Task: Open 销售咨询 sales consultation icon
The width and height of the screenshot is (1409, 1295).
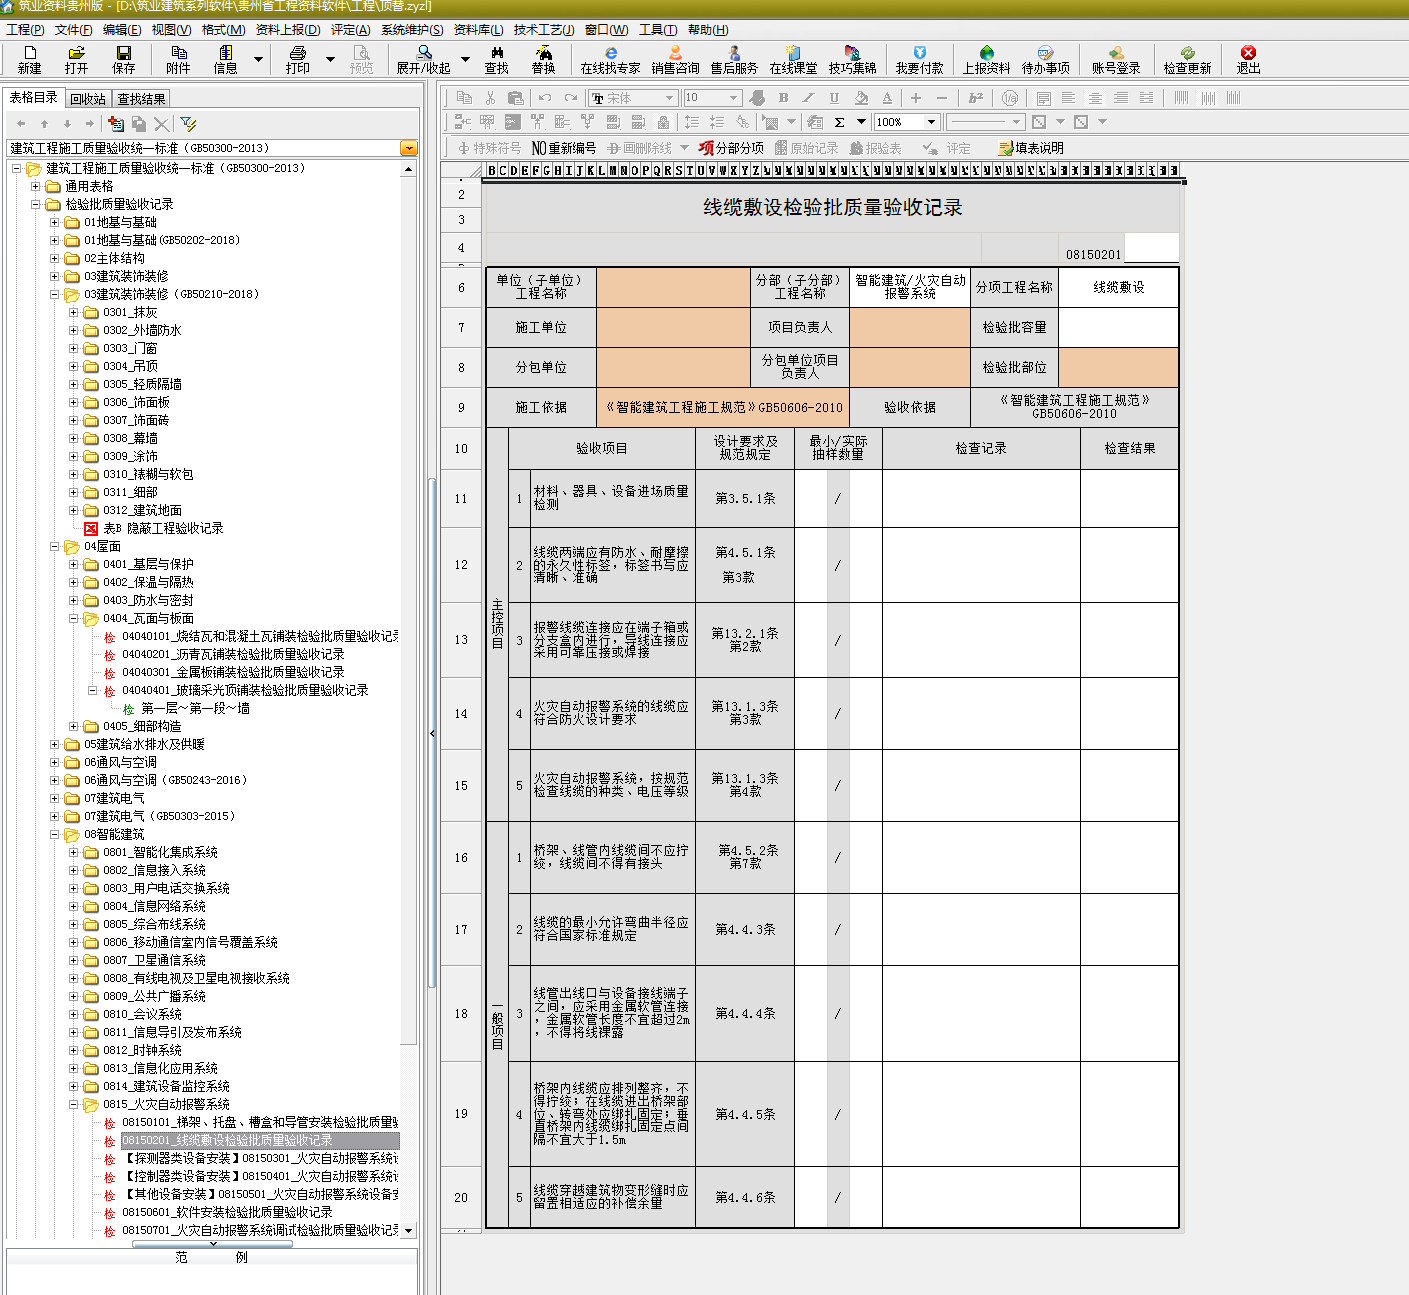Action: point(675,60)
